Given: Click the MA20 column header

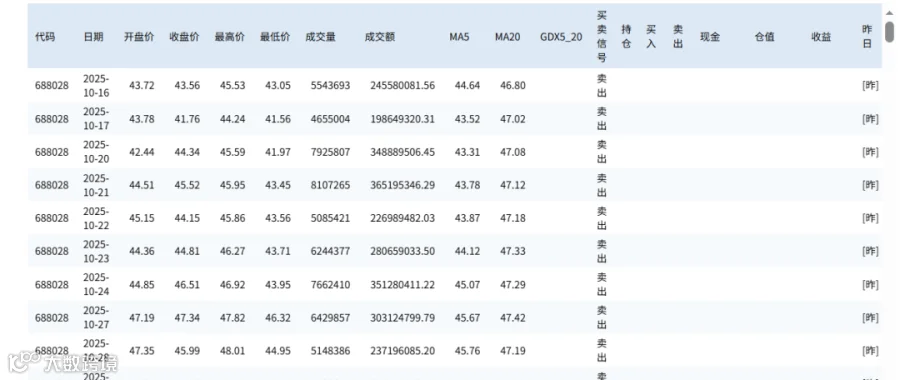Looking at the screenshot, I should coord(507,37).
